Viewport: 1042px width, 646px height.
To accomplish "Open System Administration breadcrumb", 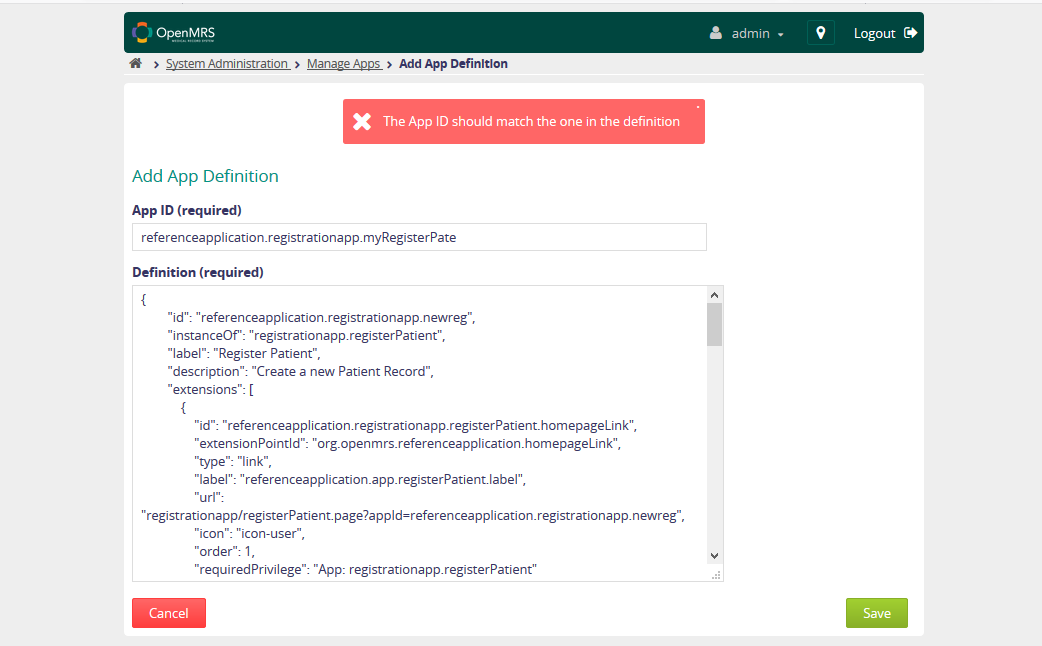I will coord(227,64).
